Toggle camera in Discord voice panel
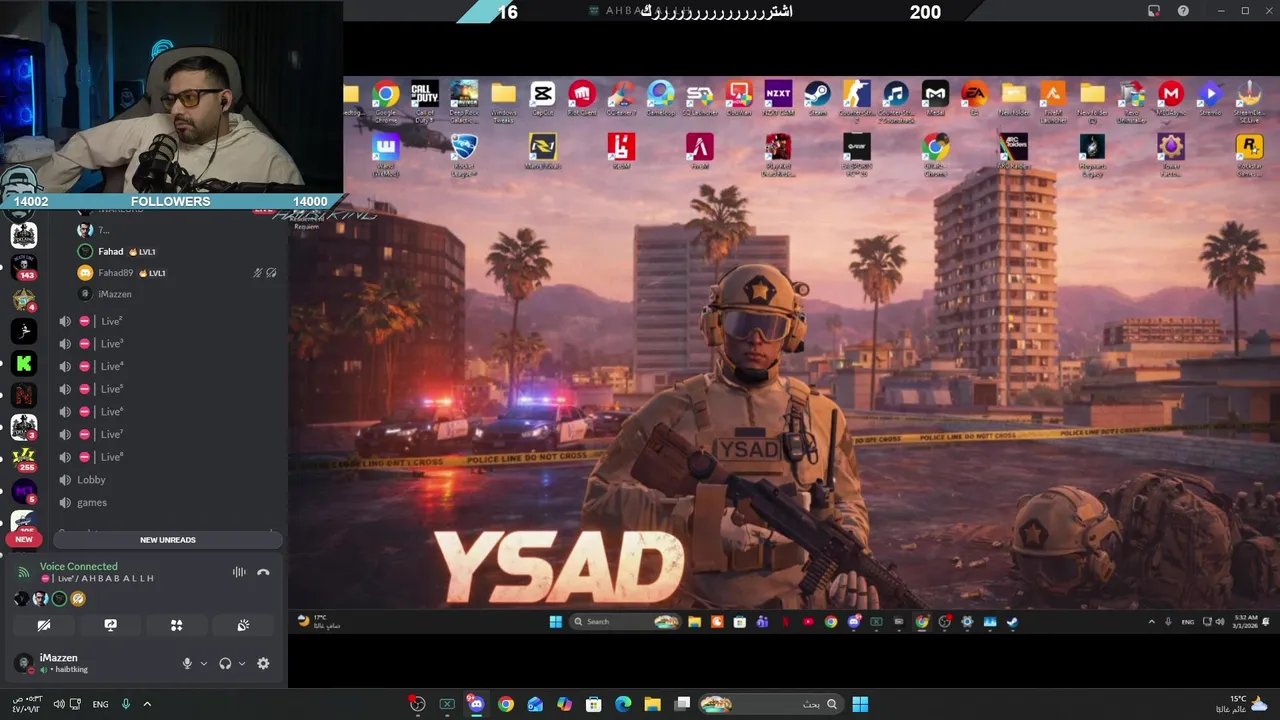The height and width of the screenshot is (720, 1280). pos(44,625)
